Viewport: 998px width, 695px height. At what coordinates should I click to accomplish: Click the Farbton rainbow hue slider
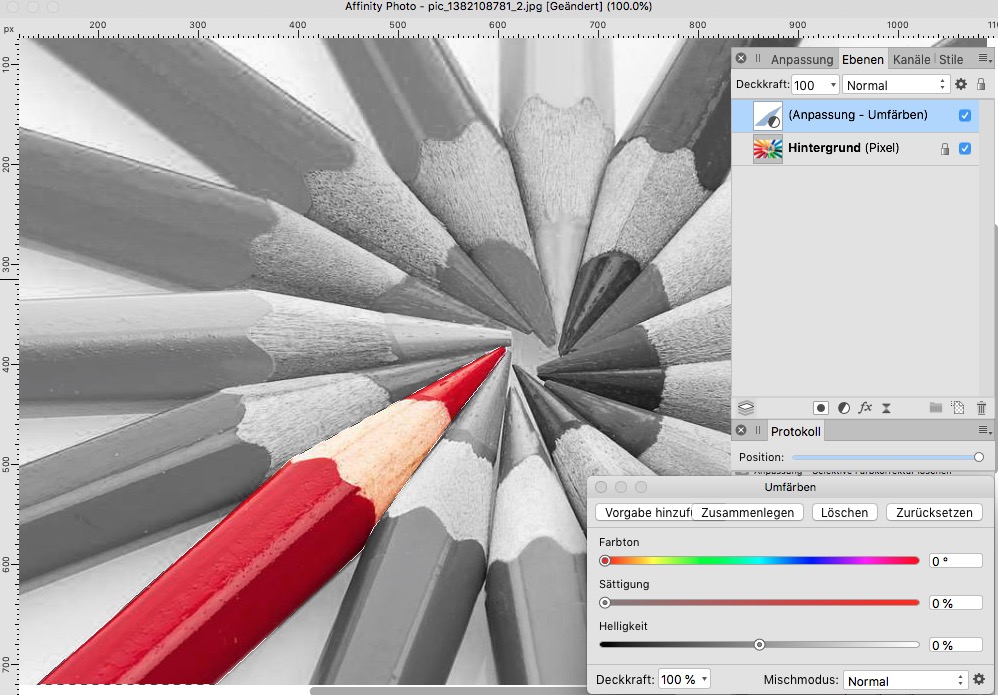point(760,561)
